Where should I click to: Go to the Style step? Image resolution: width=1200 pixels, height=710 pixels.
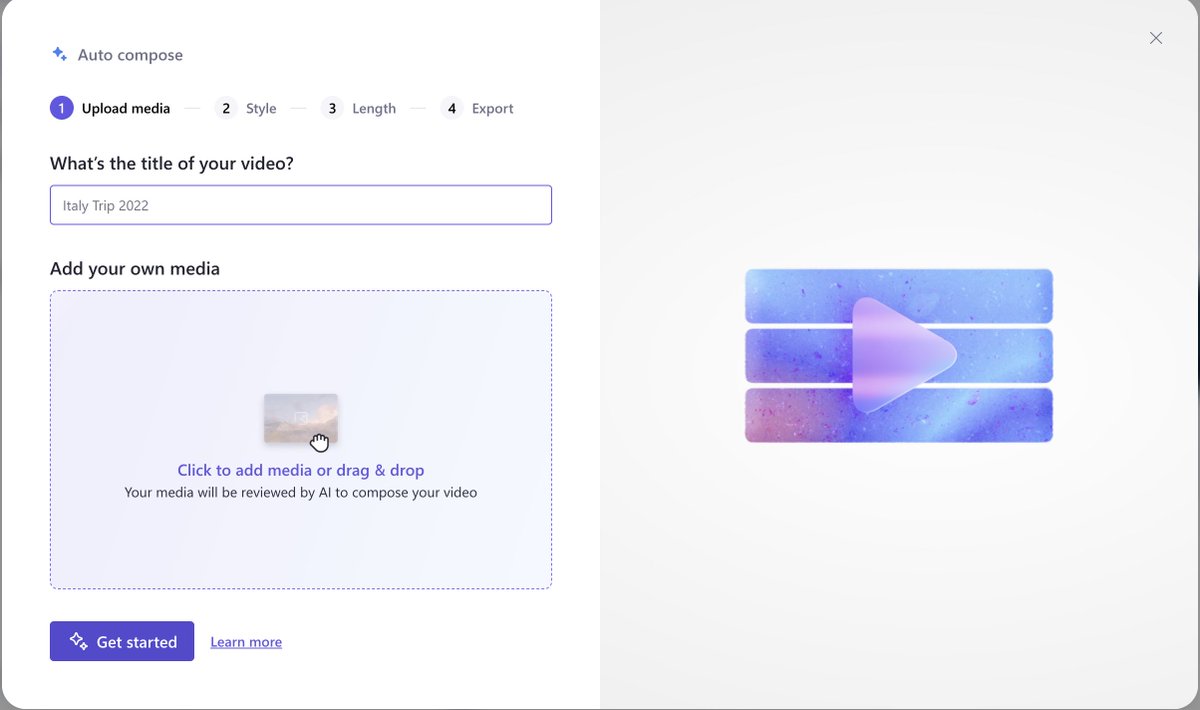click(x=246, y=108)
